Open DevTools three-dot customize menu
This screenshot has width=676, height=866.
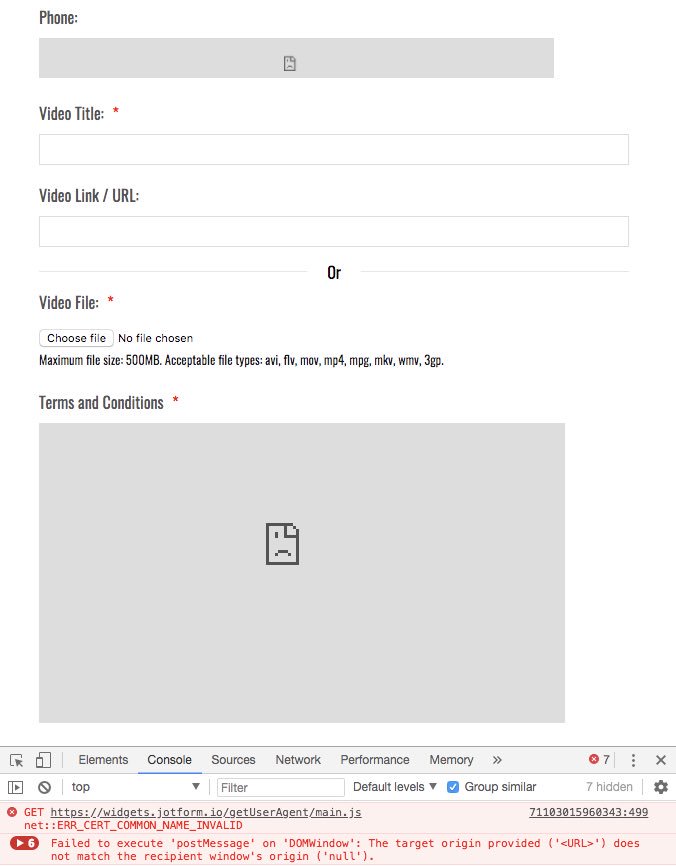(x=633, y=760)
